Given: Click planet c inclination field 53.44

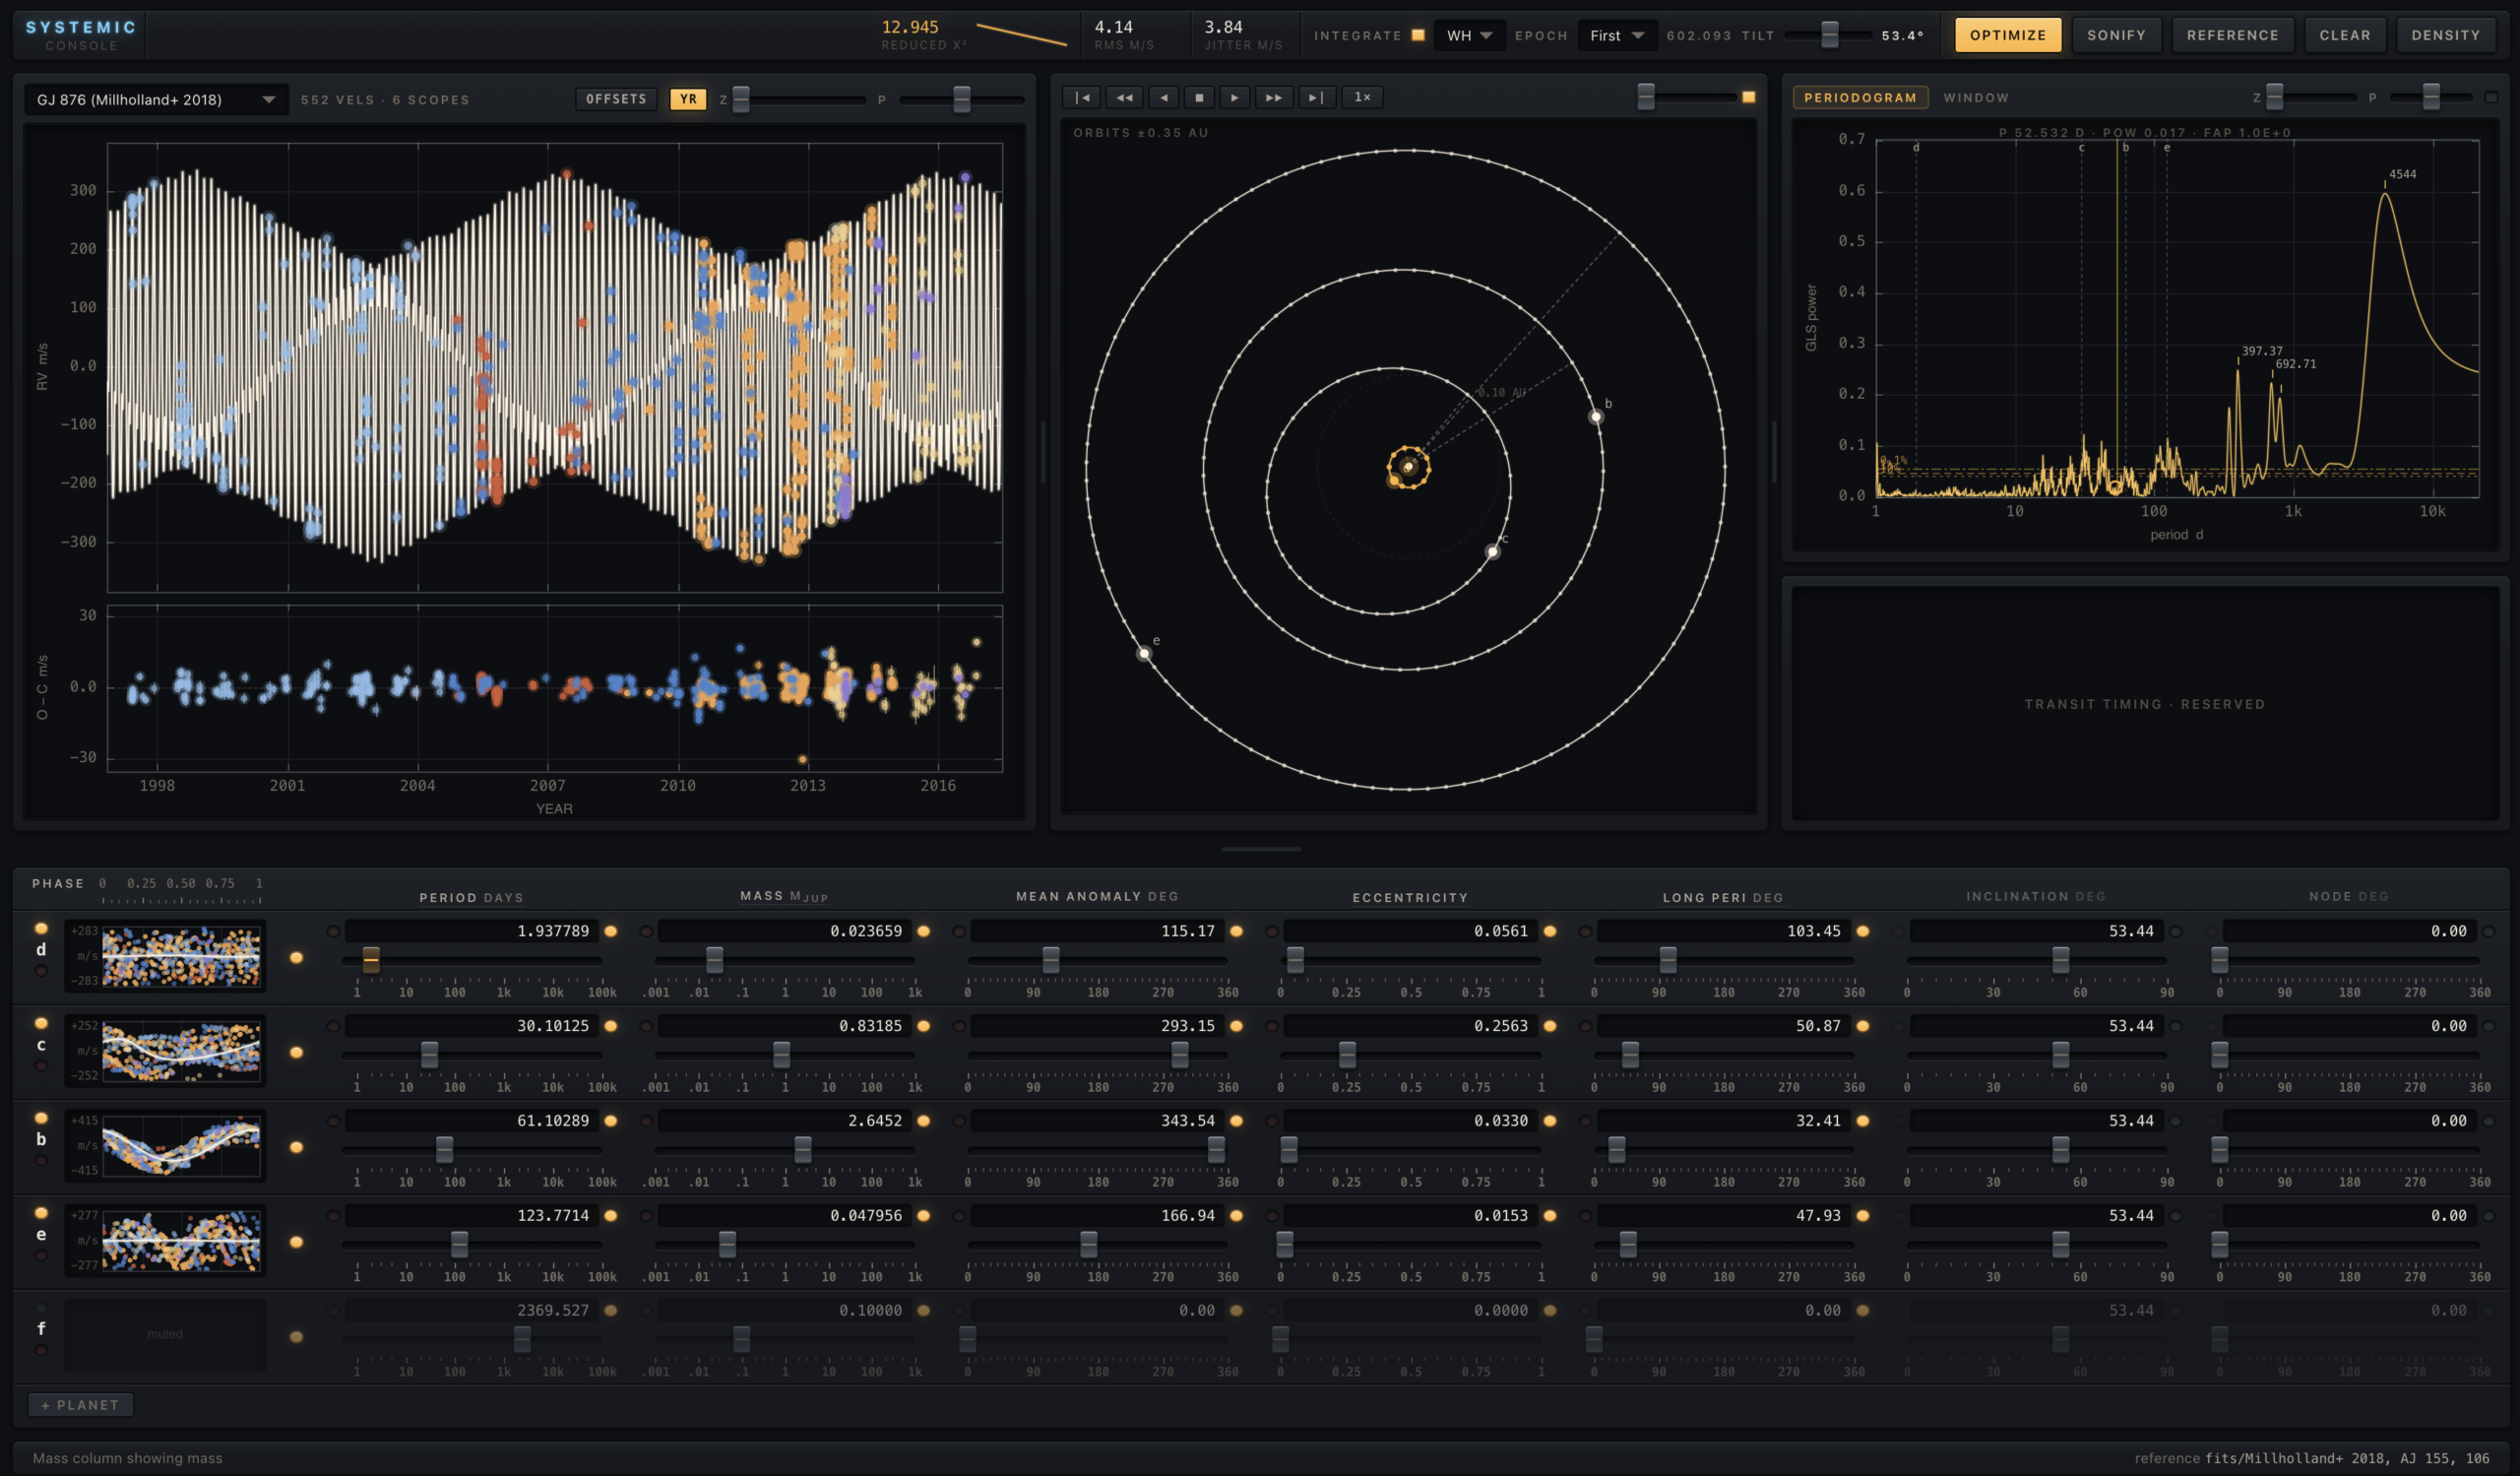Looking at the screenshot, I should (2036, 1026).
